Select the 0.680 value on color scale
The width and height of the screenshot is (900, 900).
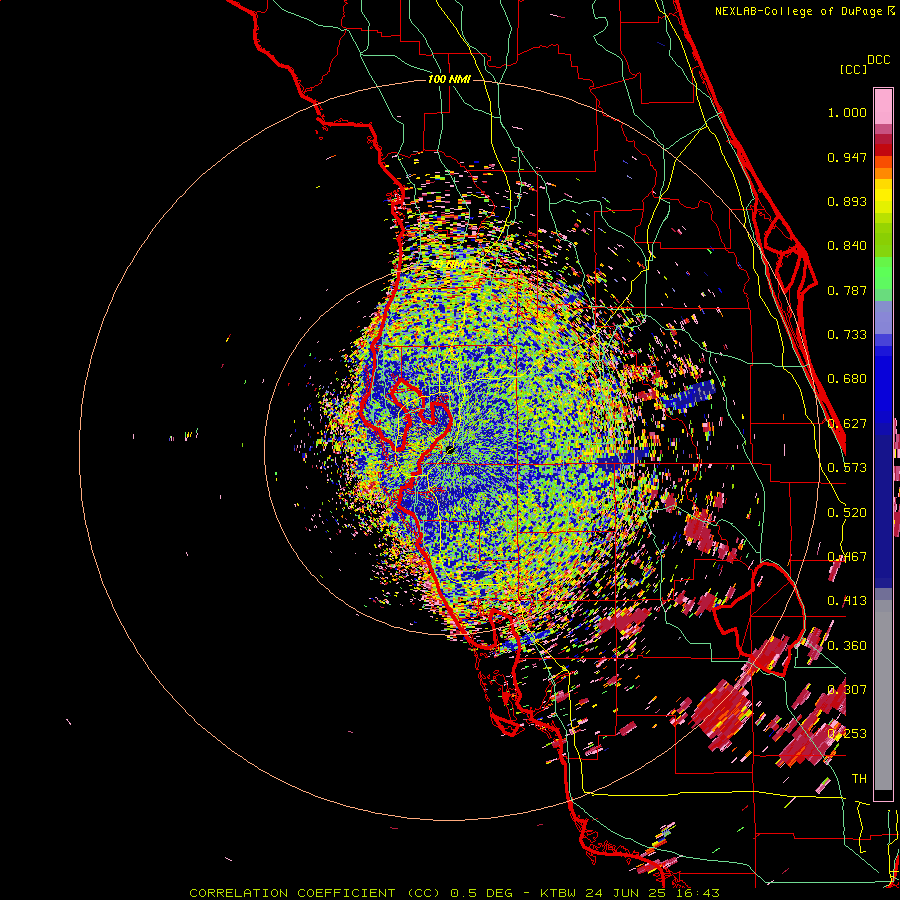coord(847,379)
